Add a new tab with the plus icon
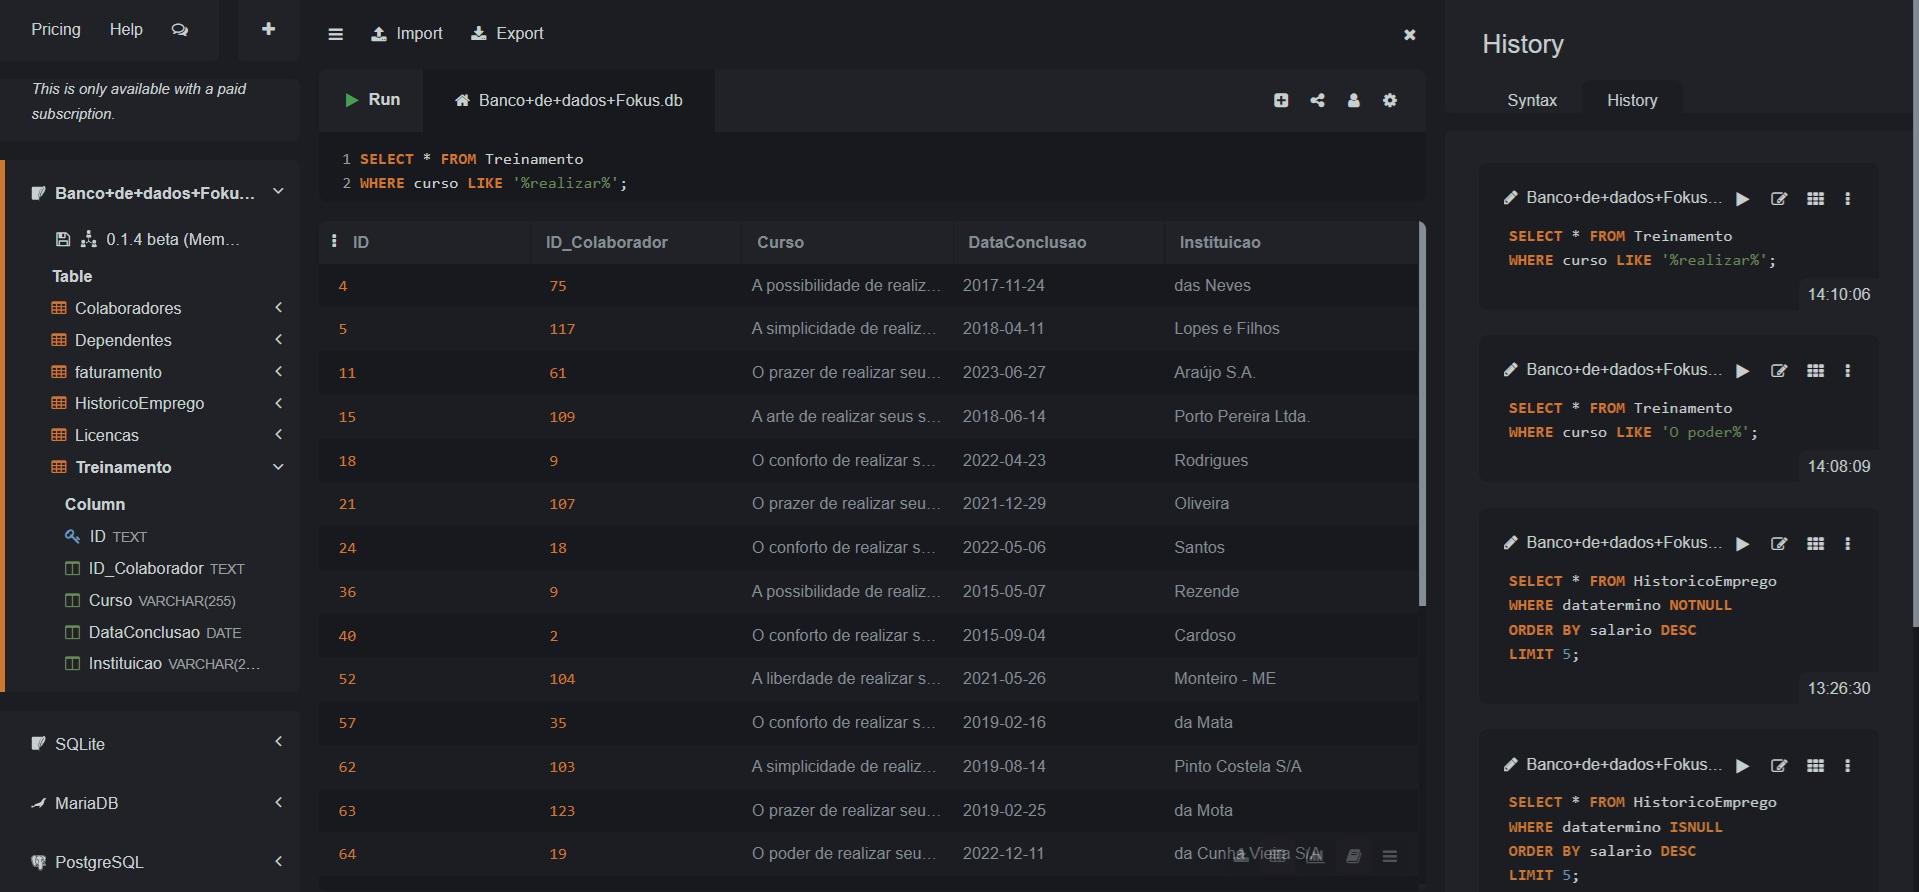This screenshot has width=1919, height=892. 268,30
